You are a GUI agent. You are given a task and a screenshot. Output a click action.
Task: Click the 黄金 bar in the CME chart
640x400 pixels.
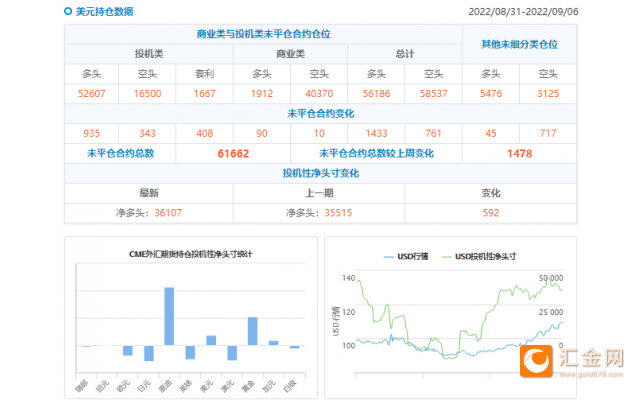click(x=253, y=331)
